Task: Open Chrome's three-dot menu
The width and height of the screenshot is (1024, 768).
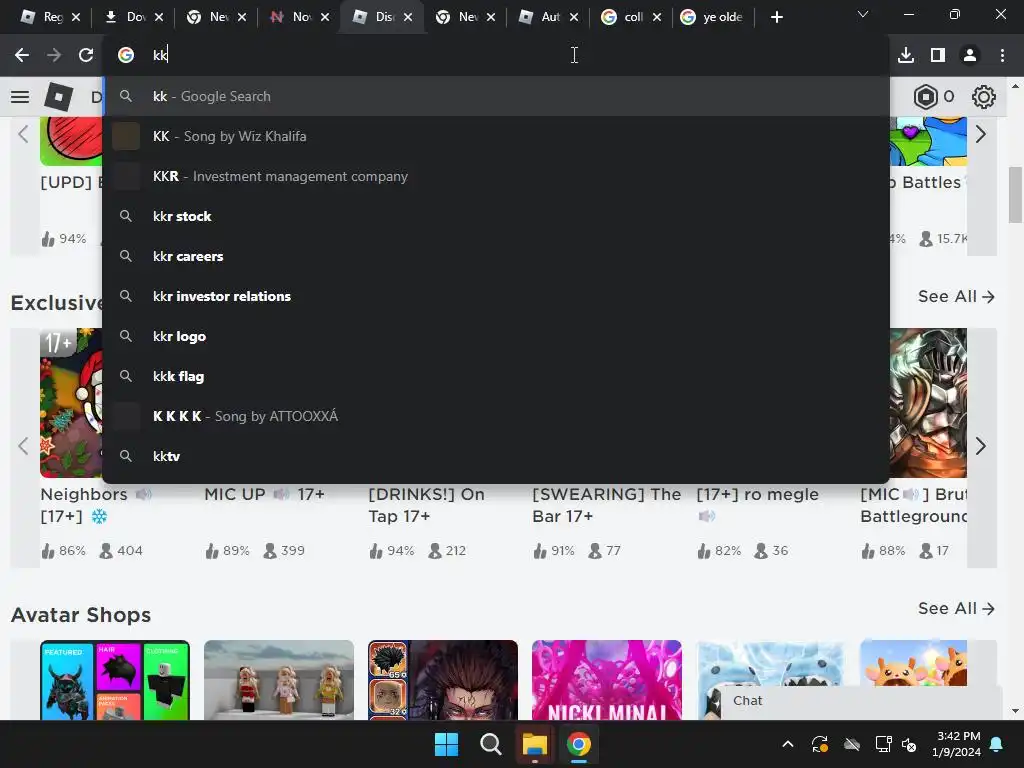Action: tap(1002, 56)
